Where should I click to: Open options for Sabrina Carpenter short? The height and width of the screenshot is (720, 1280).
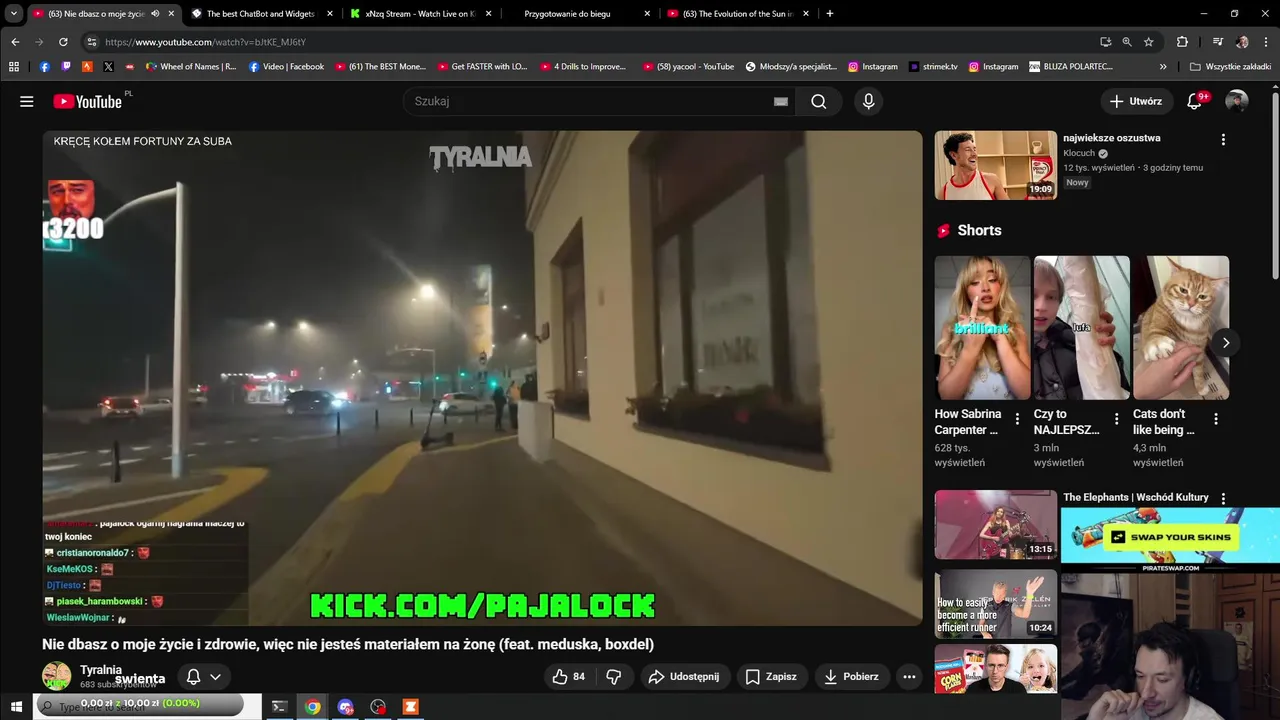1017,419
